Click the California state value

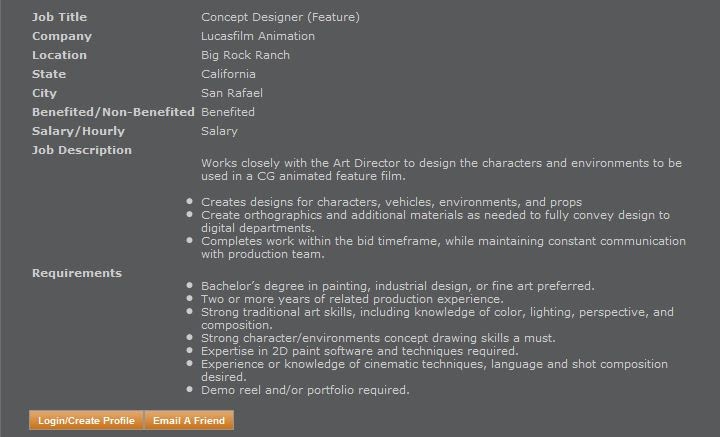[x=228, y=74]
